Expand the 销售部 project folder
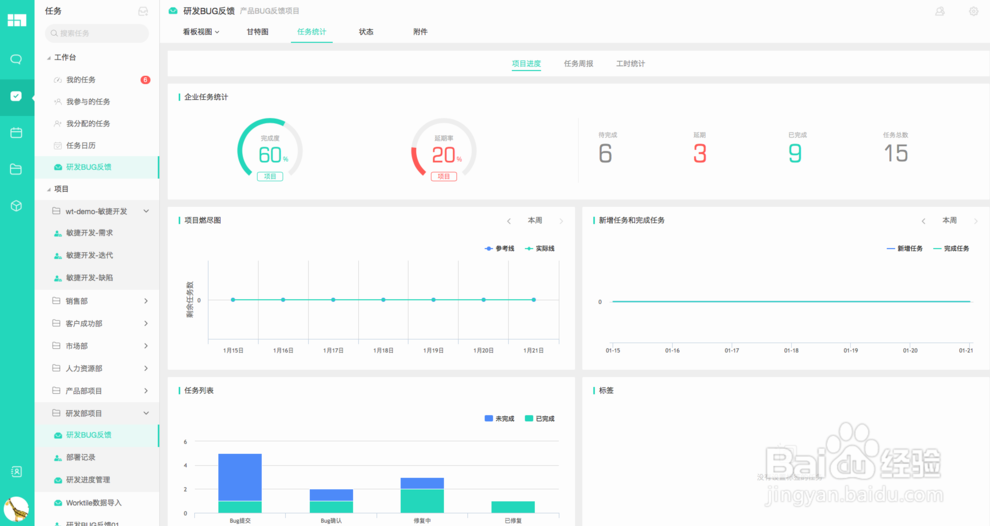Image resolution: width=990 pixels, height=526 pixels. [146, 300]
